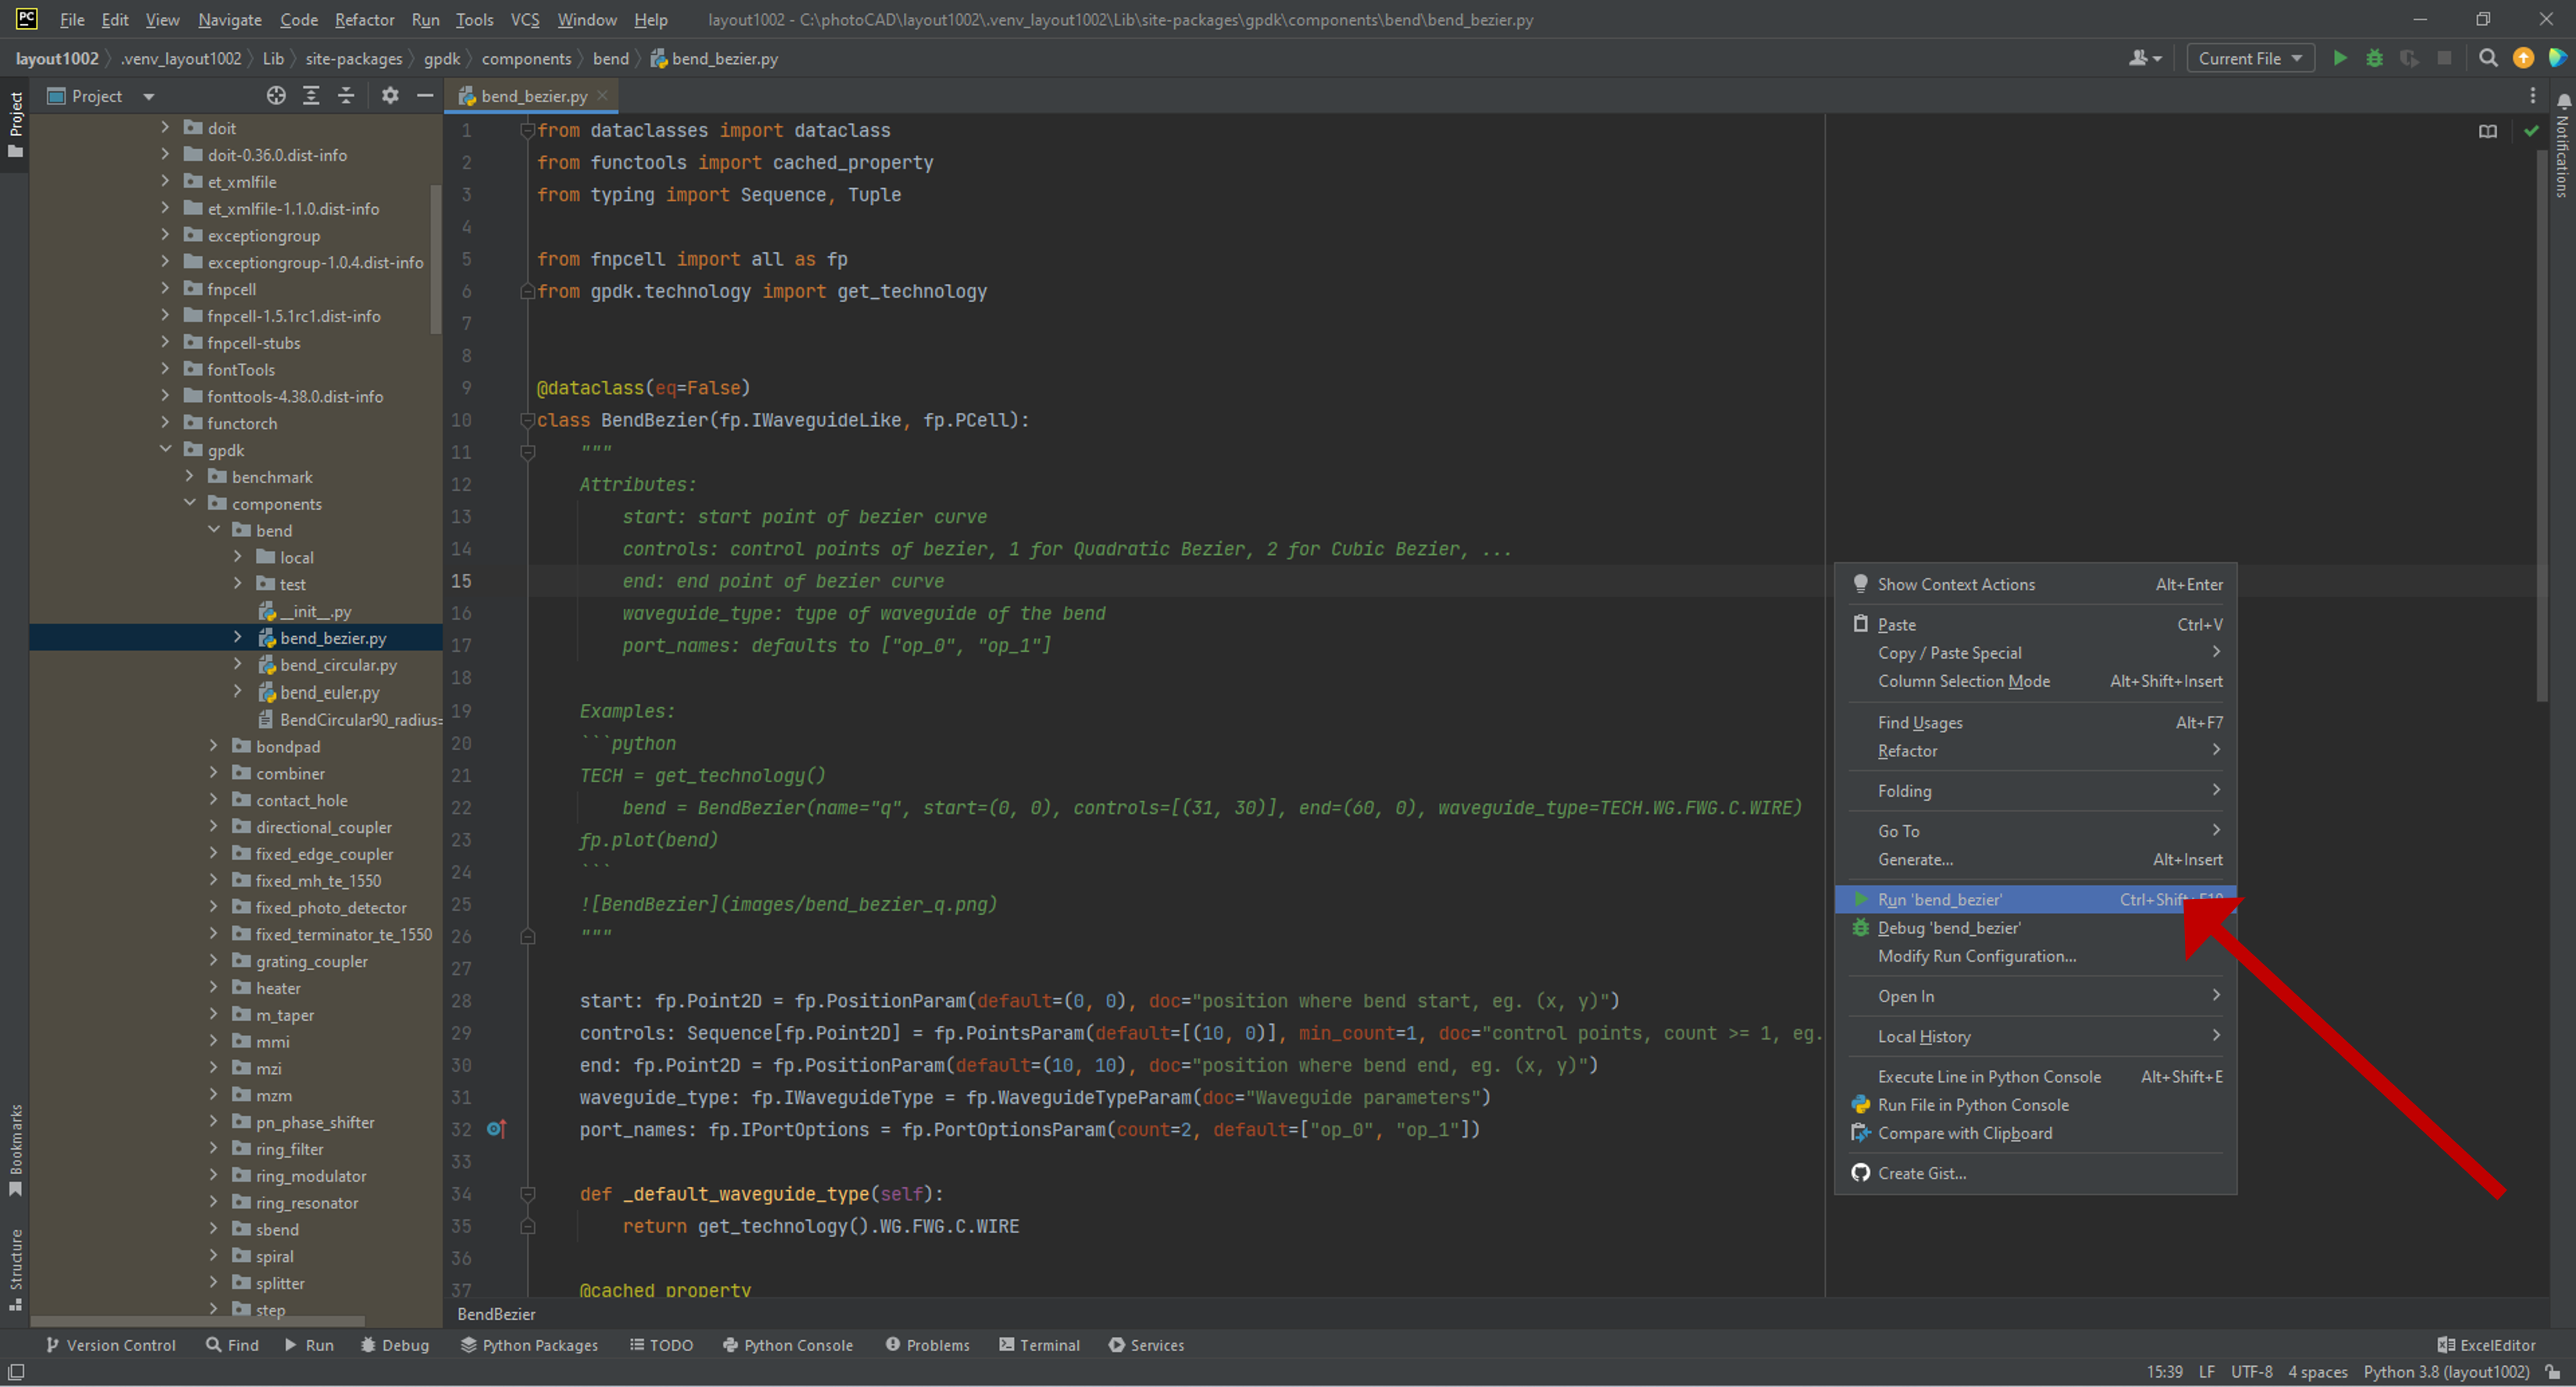Open the user account dropdown in the toolbar

(x=2145, y=58)
